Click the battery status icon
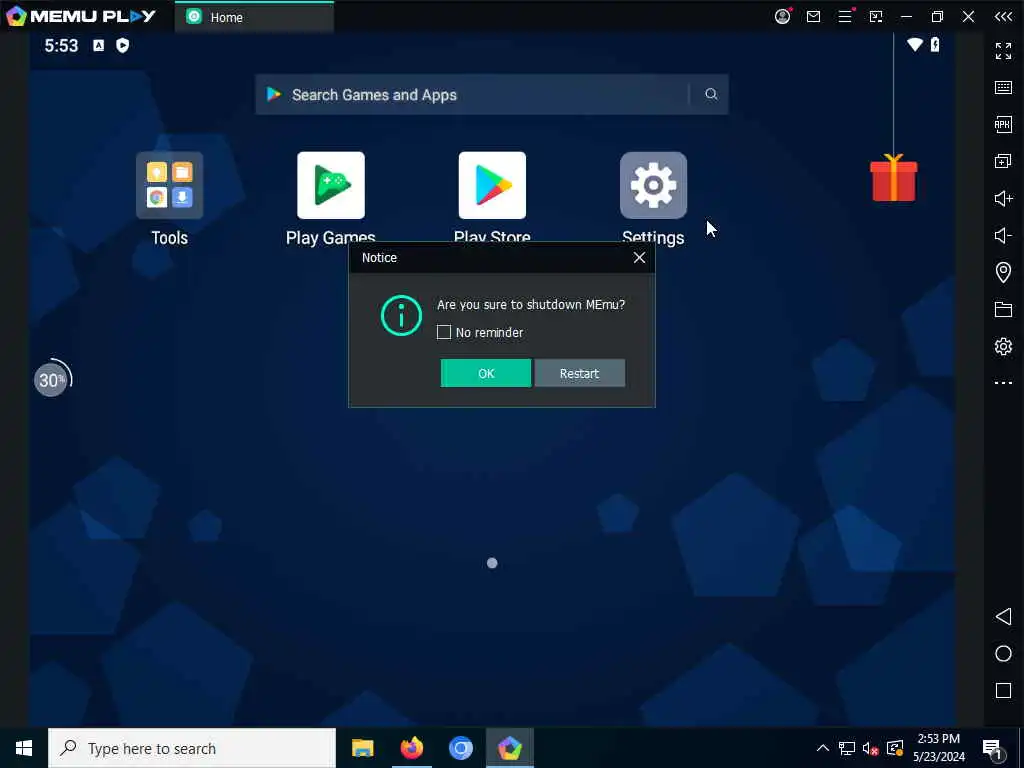 tap(935, 44)
